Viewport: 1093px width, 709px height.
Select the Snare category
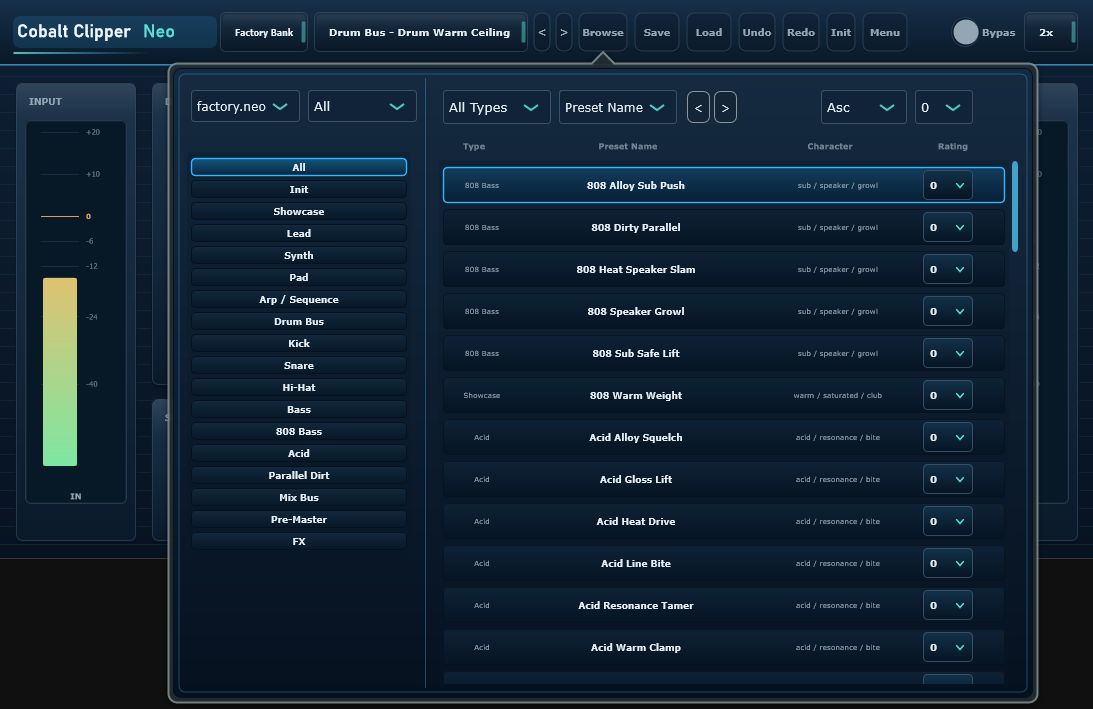point(298,365)
